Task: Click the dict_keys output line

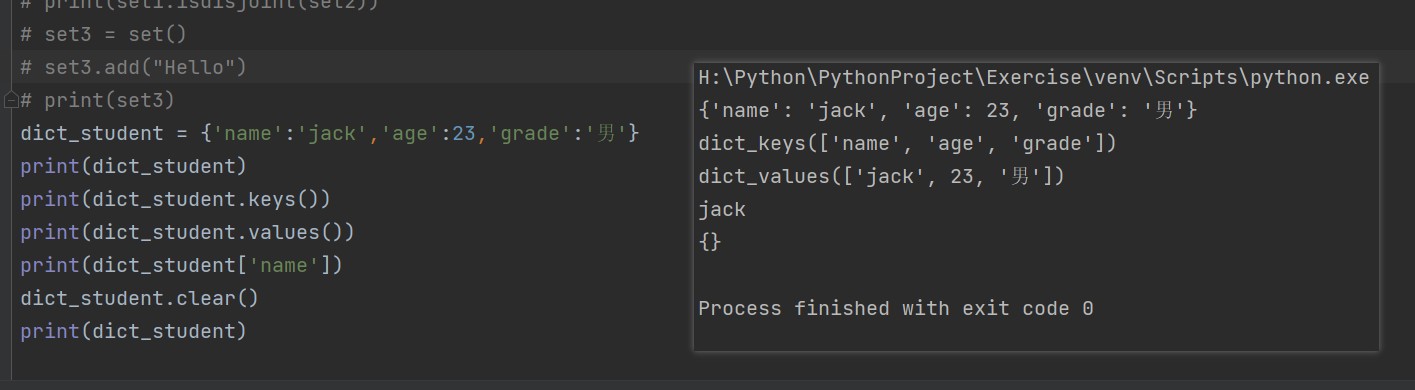Action: (x=907, y=143)
